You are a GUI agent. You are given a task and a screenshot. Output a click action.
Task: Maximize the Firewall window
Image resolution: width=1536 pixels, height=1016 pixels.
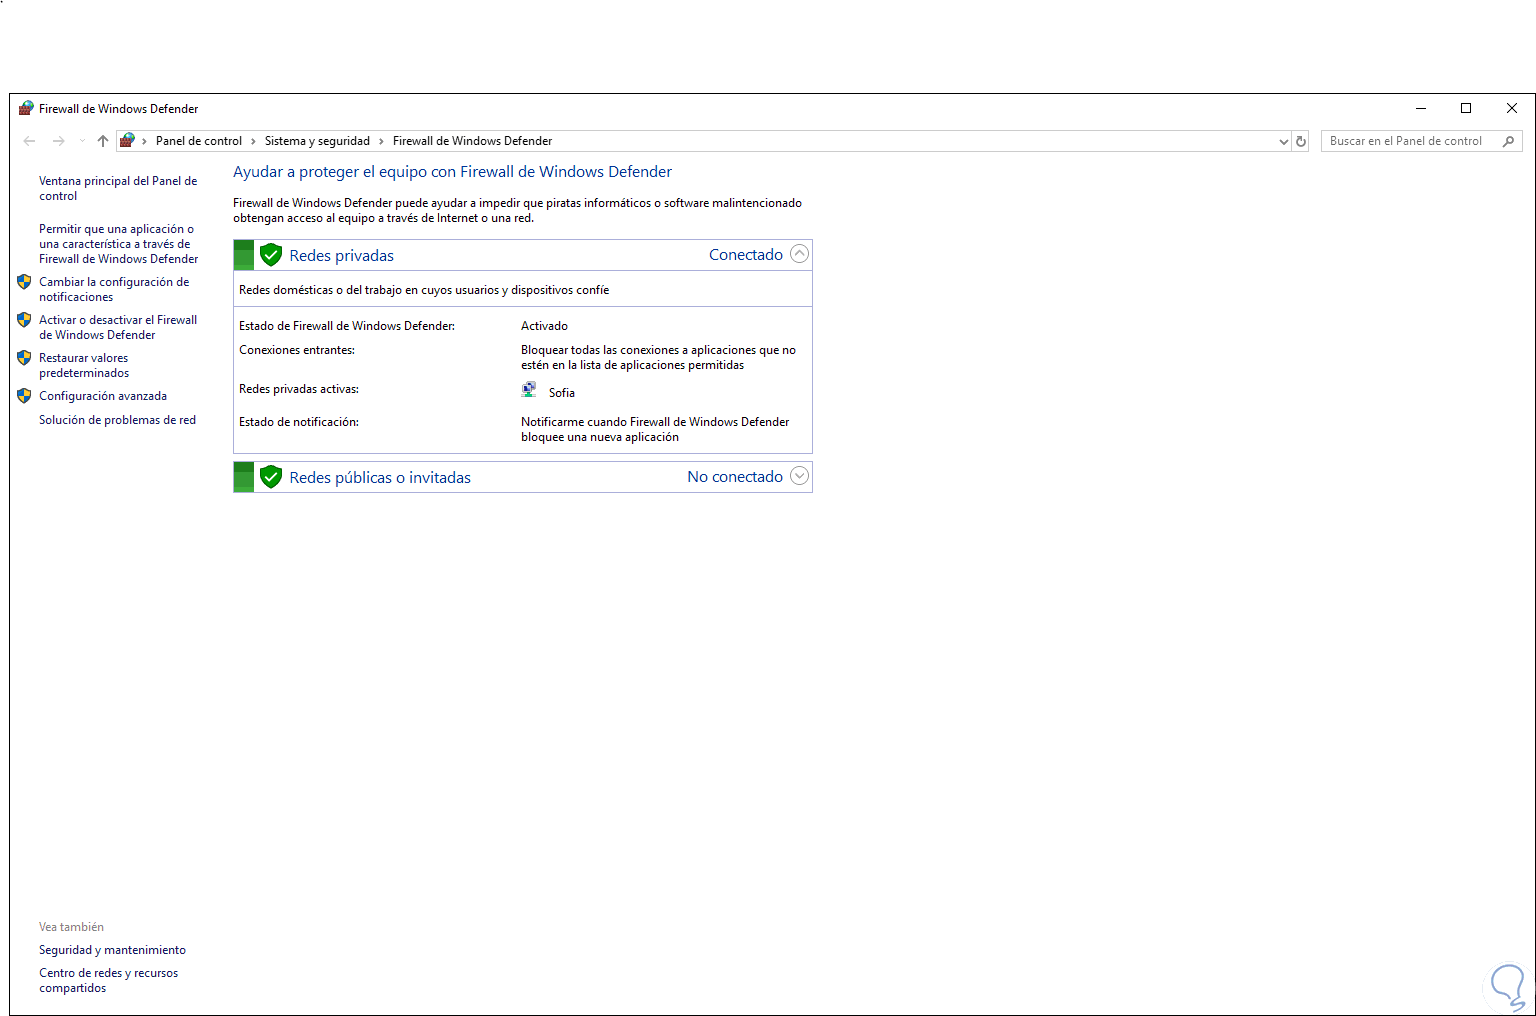click(1466, 108)
